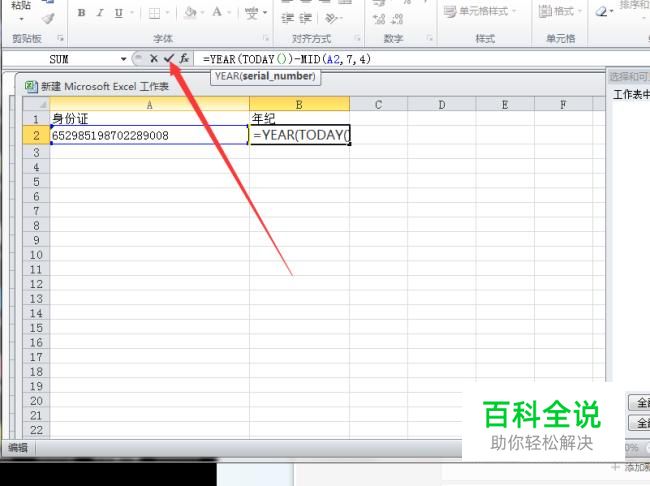Select row 10 header
The image size is (650, 486).
(36, 255)
